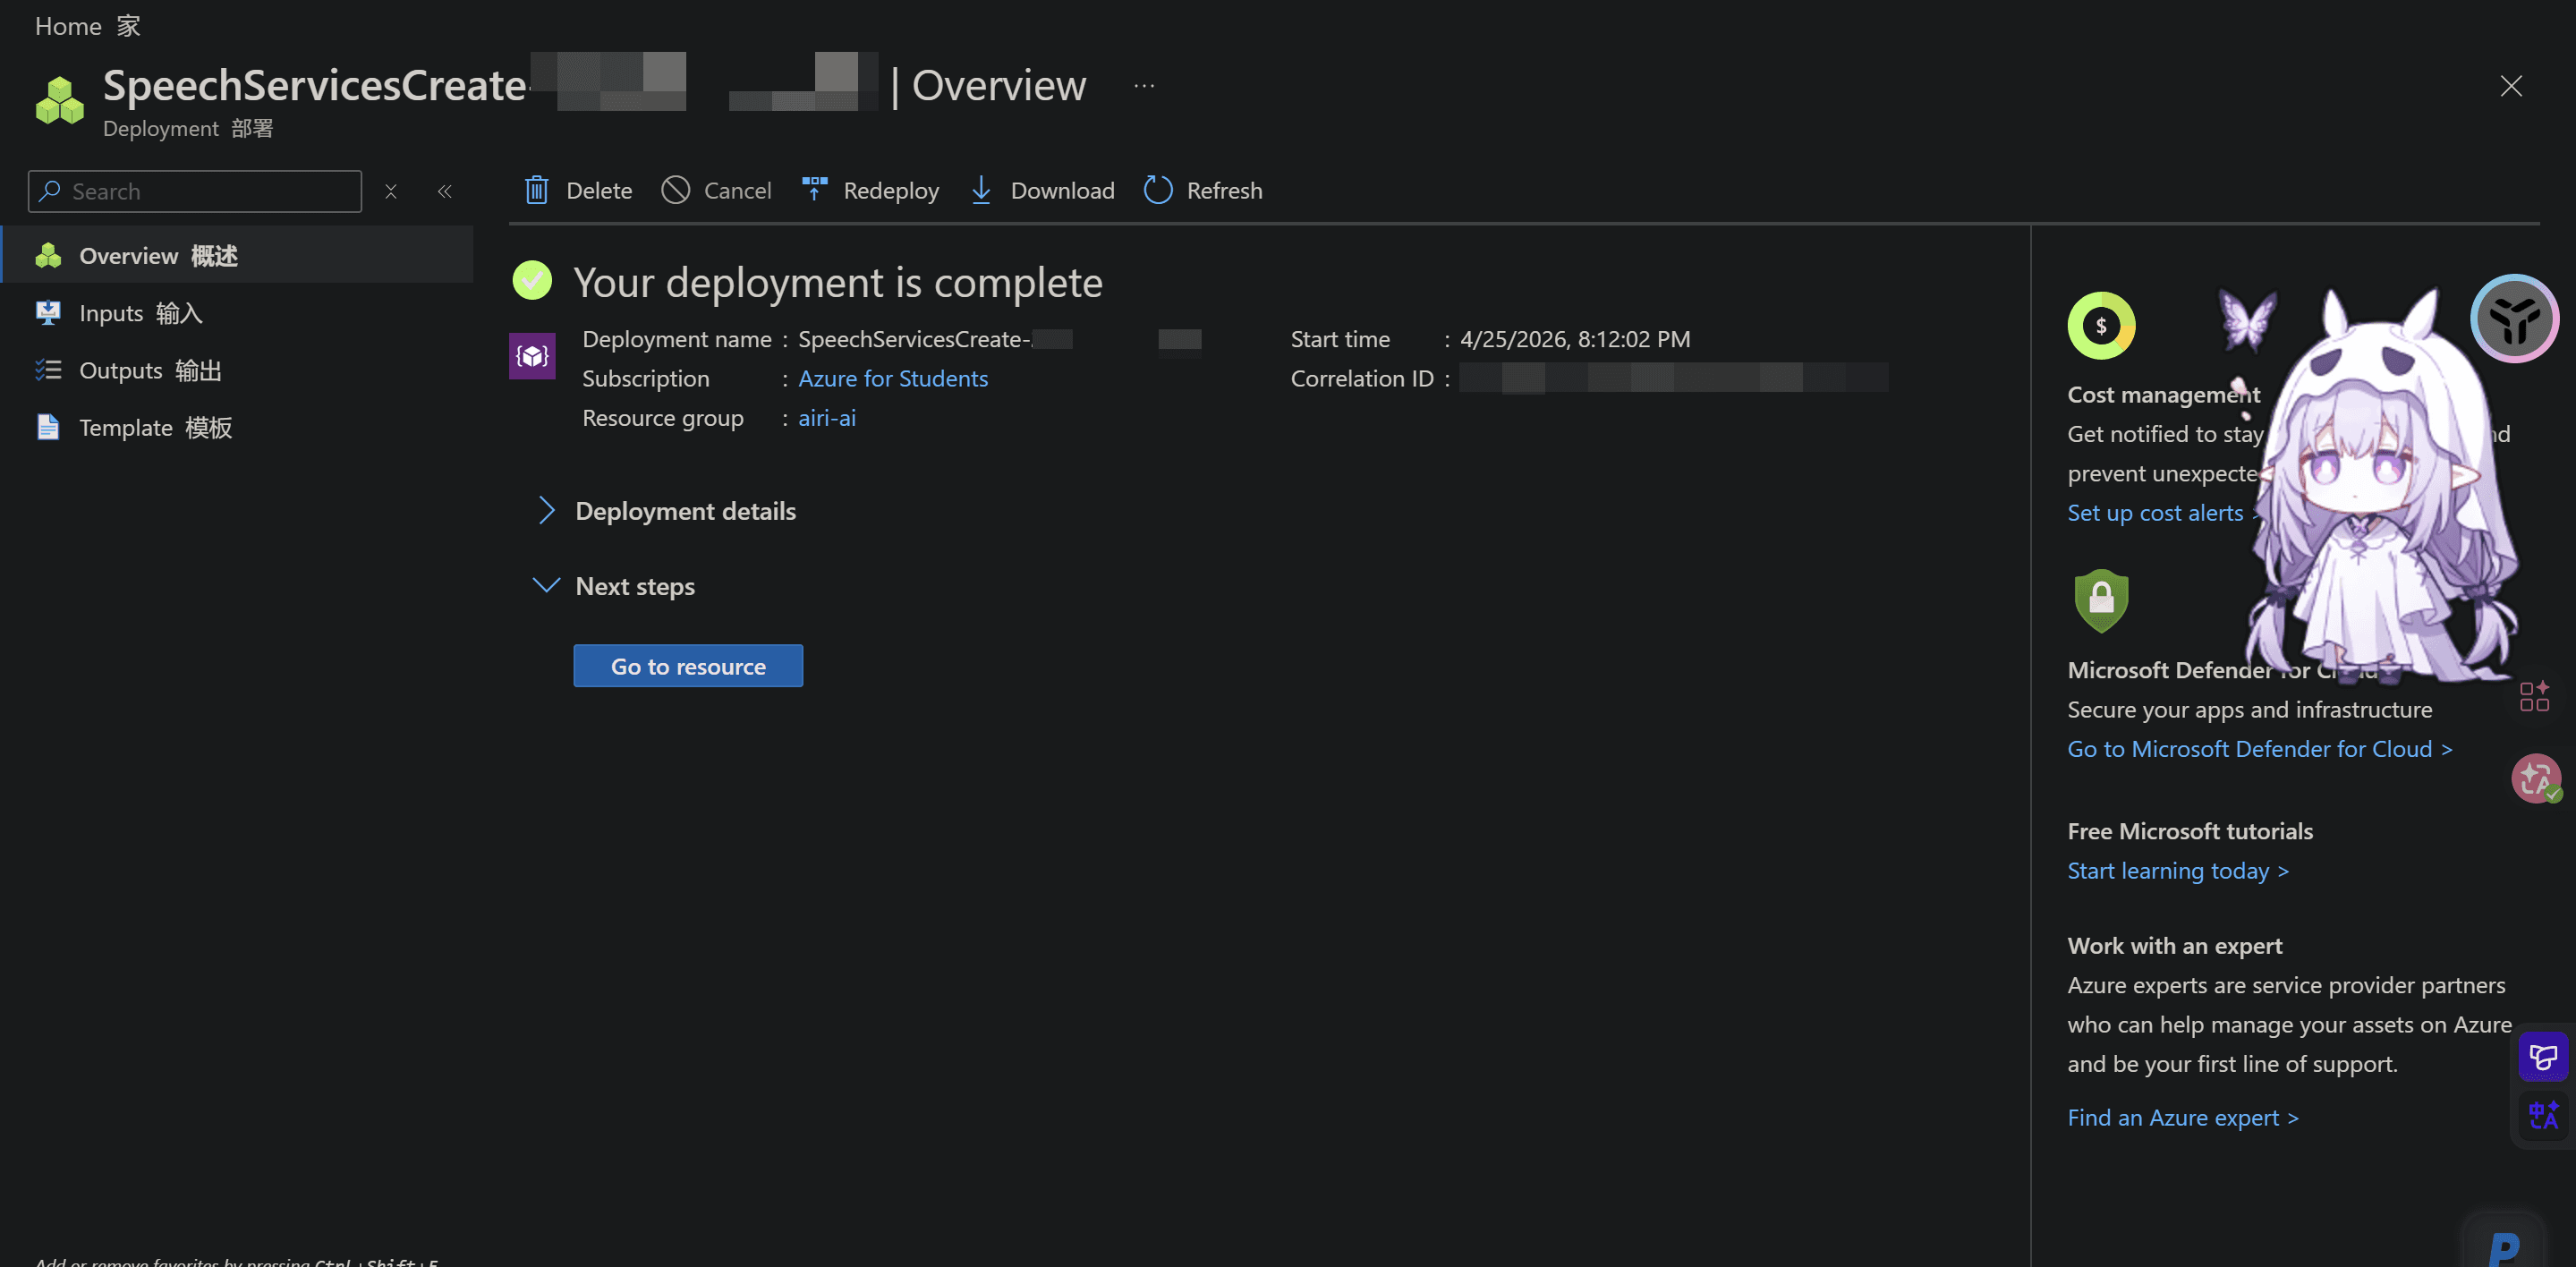Click the Cost management dollar icon

[2101, 325]
